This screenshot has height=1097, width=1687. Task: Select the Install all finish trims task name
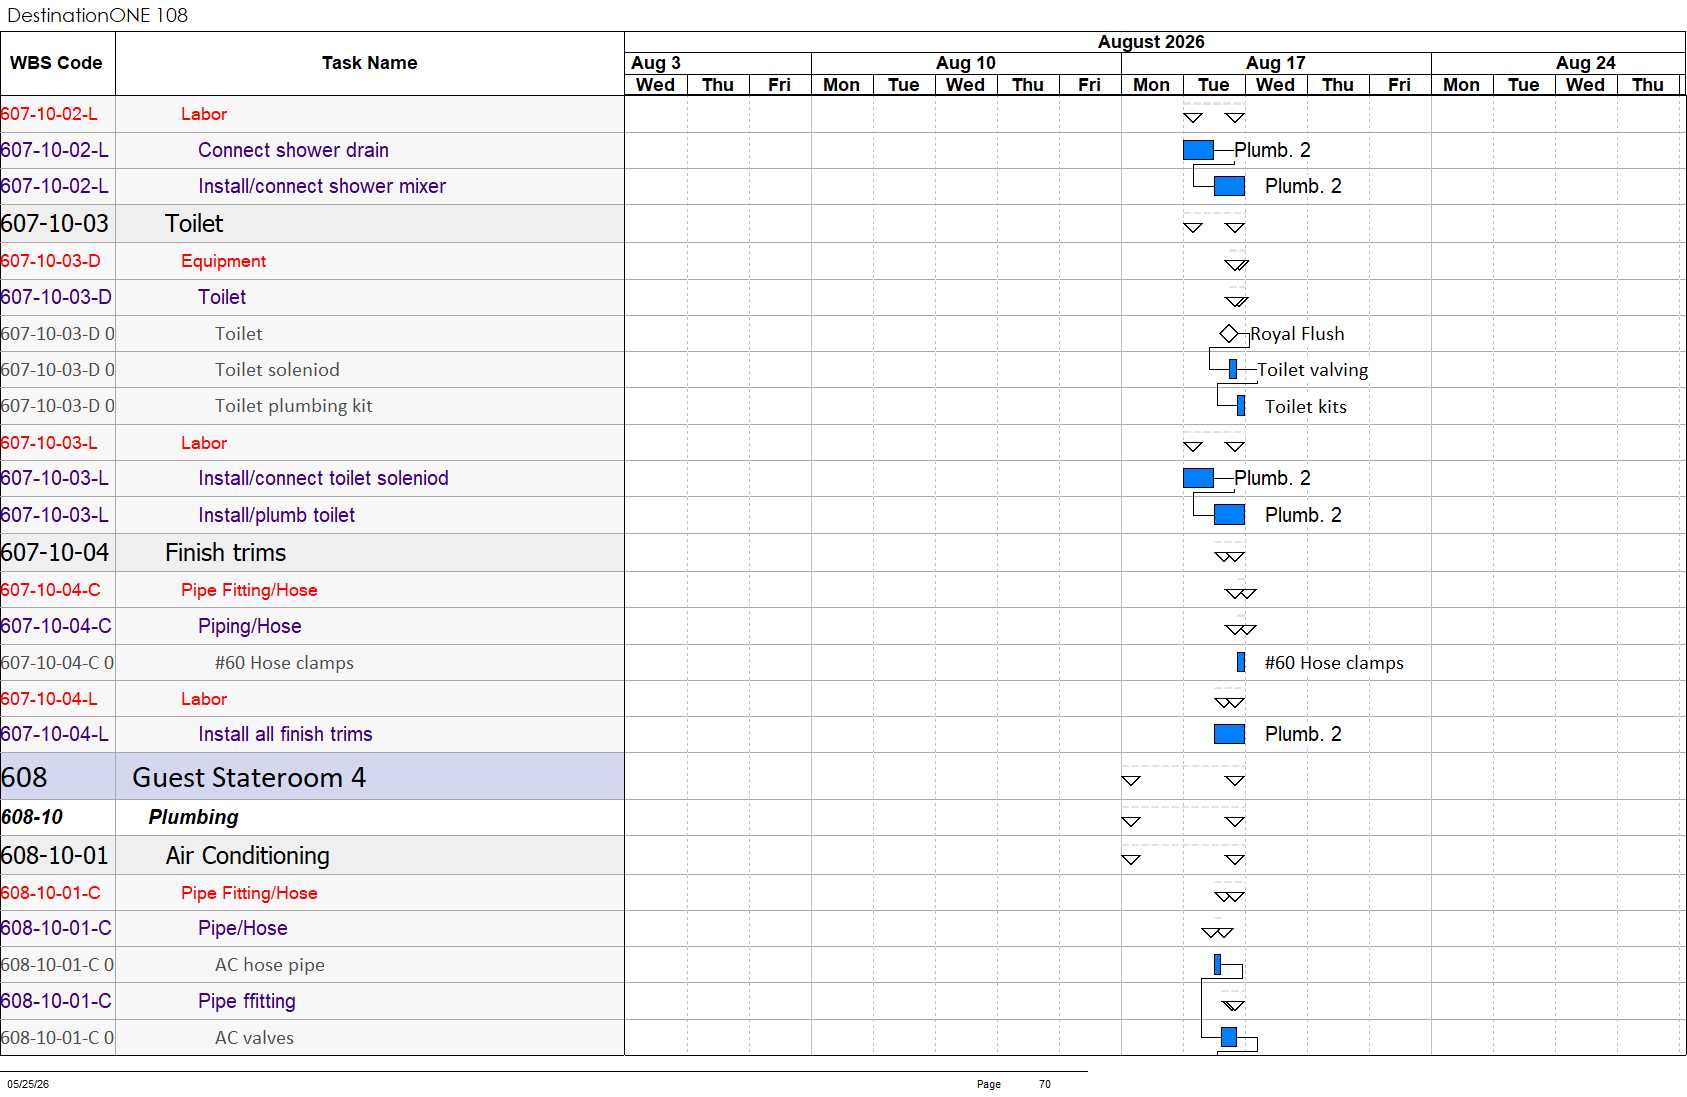coord(285,734)
